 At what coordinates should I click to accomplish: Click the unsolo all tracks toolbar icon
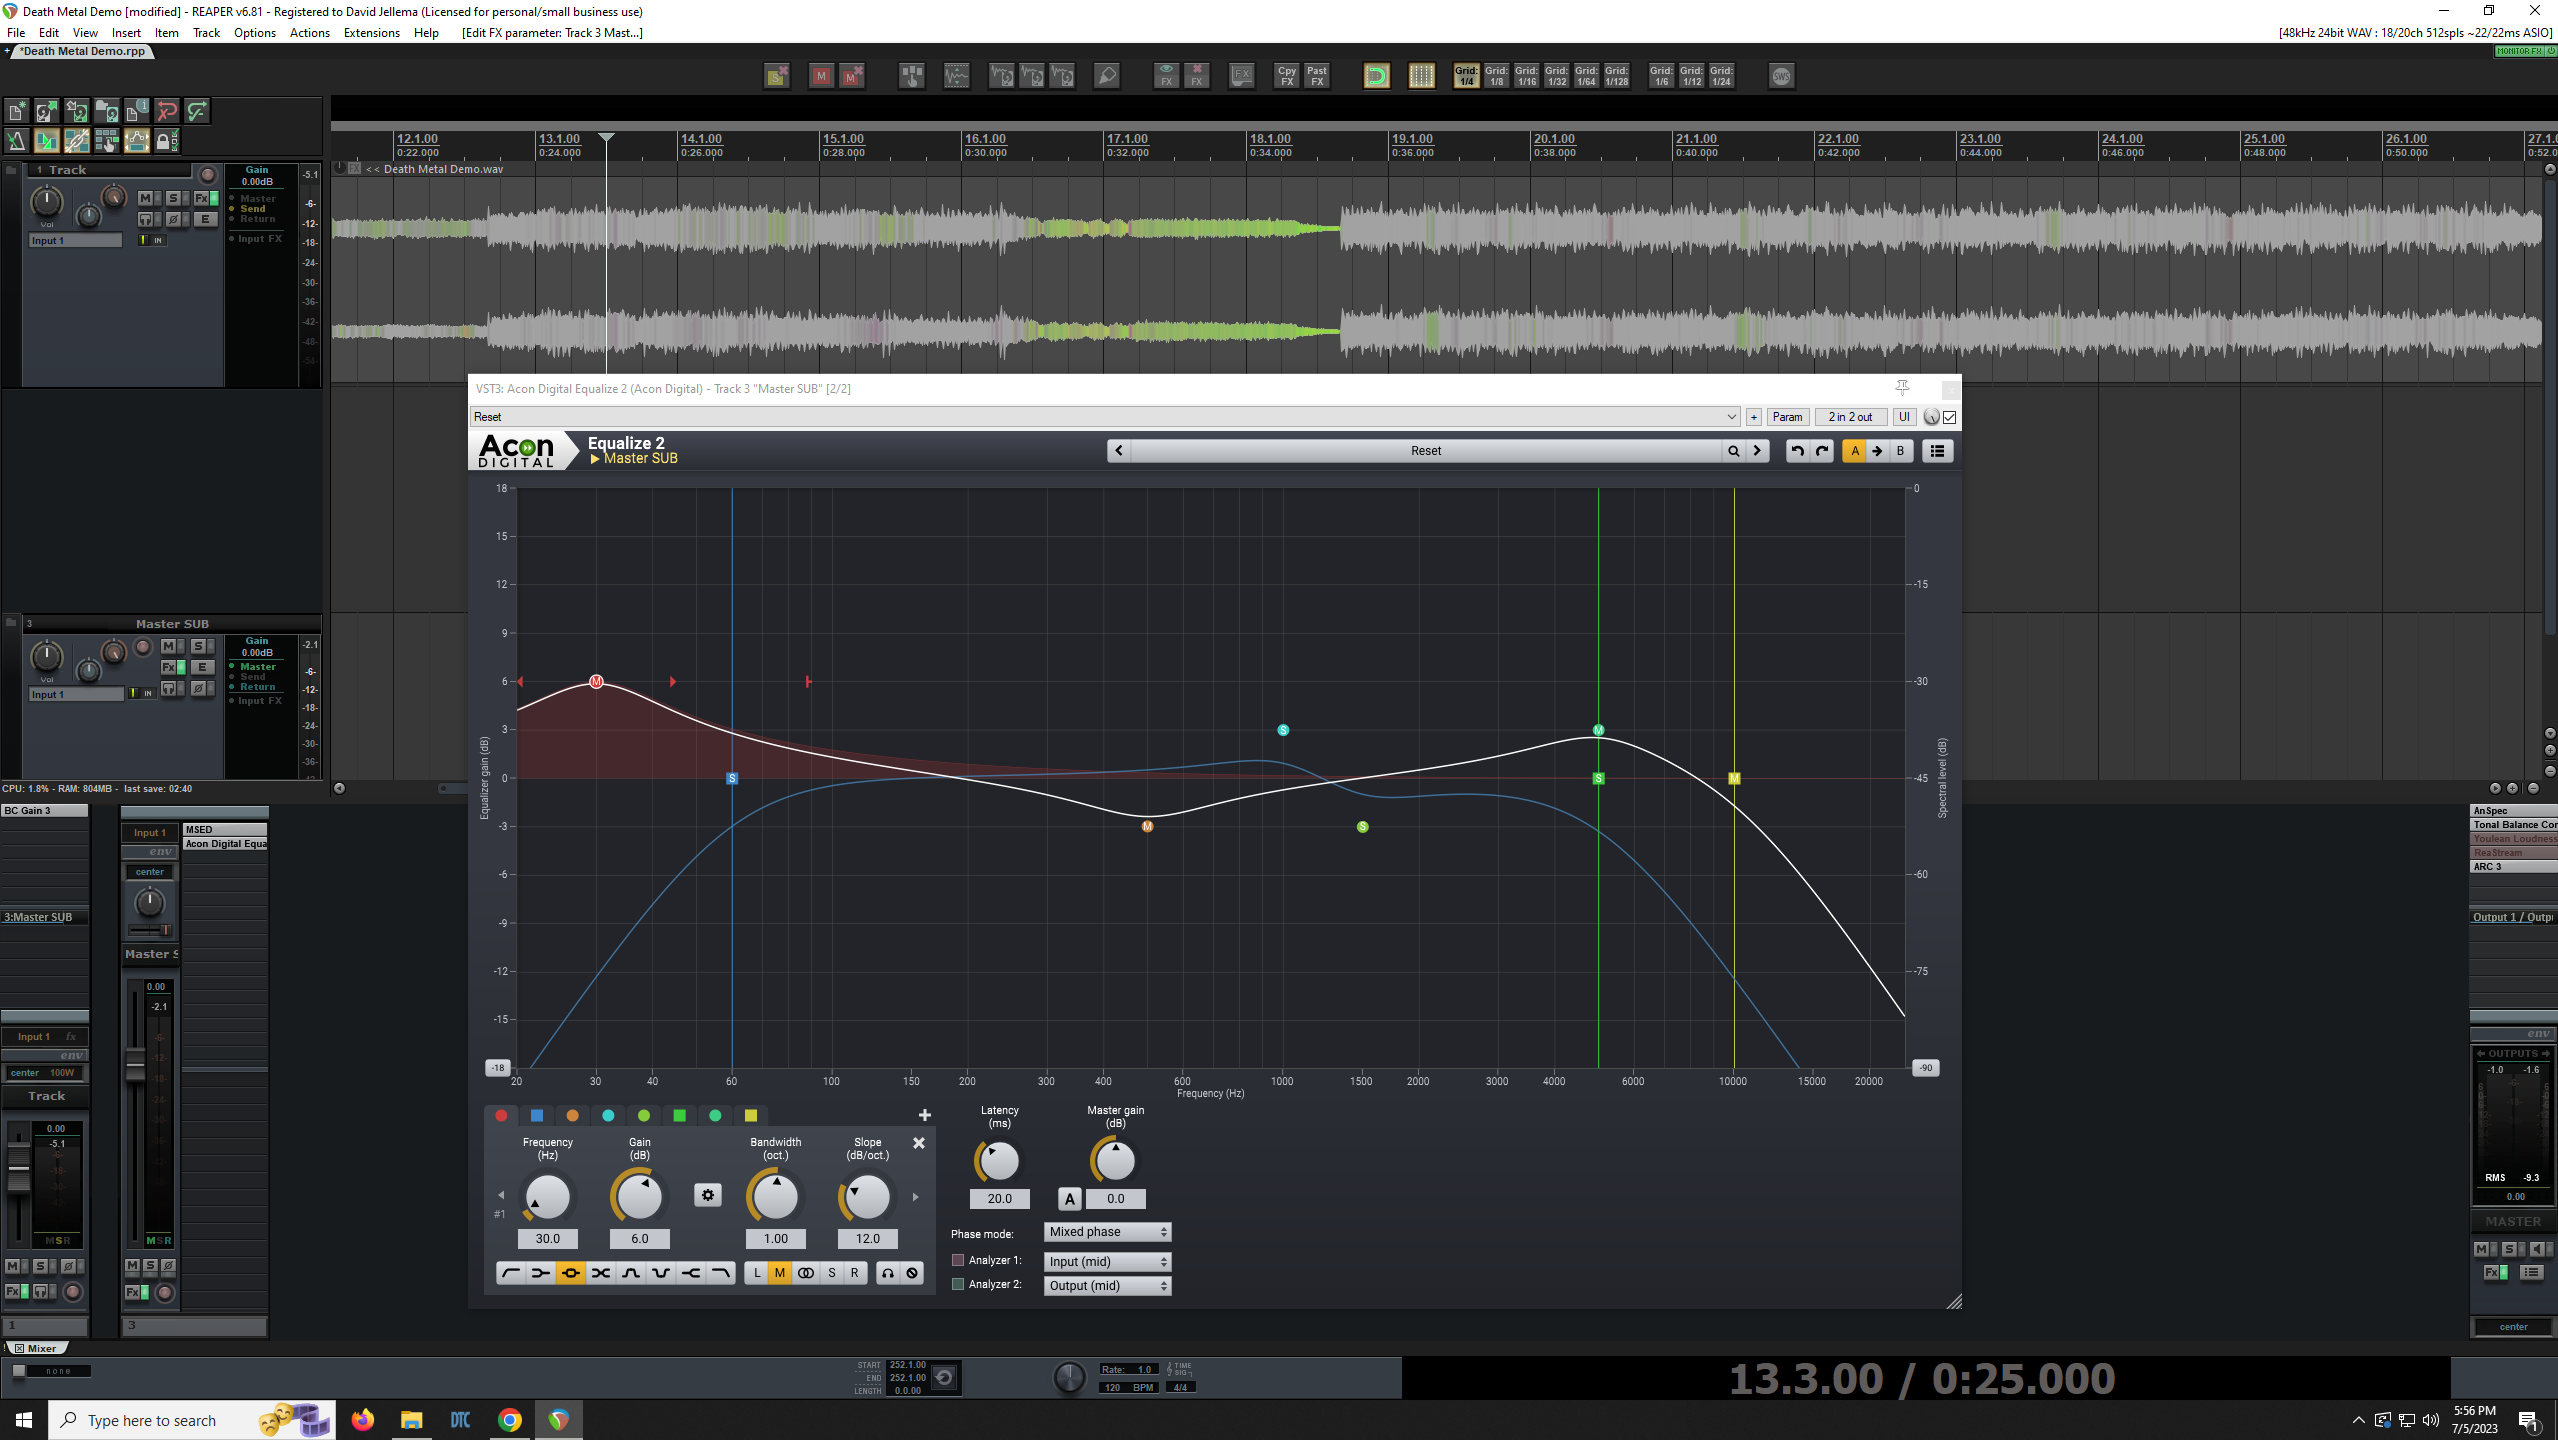(x=776, y=76)
